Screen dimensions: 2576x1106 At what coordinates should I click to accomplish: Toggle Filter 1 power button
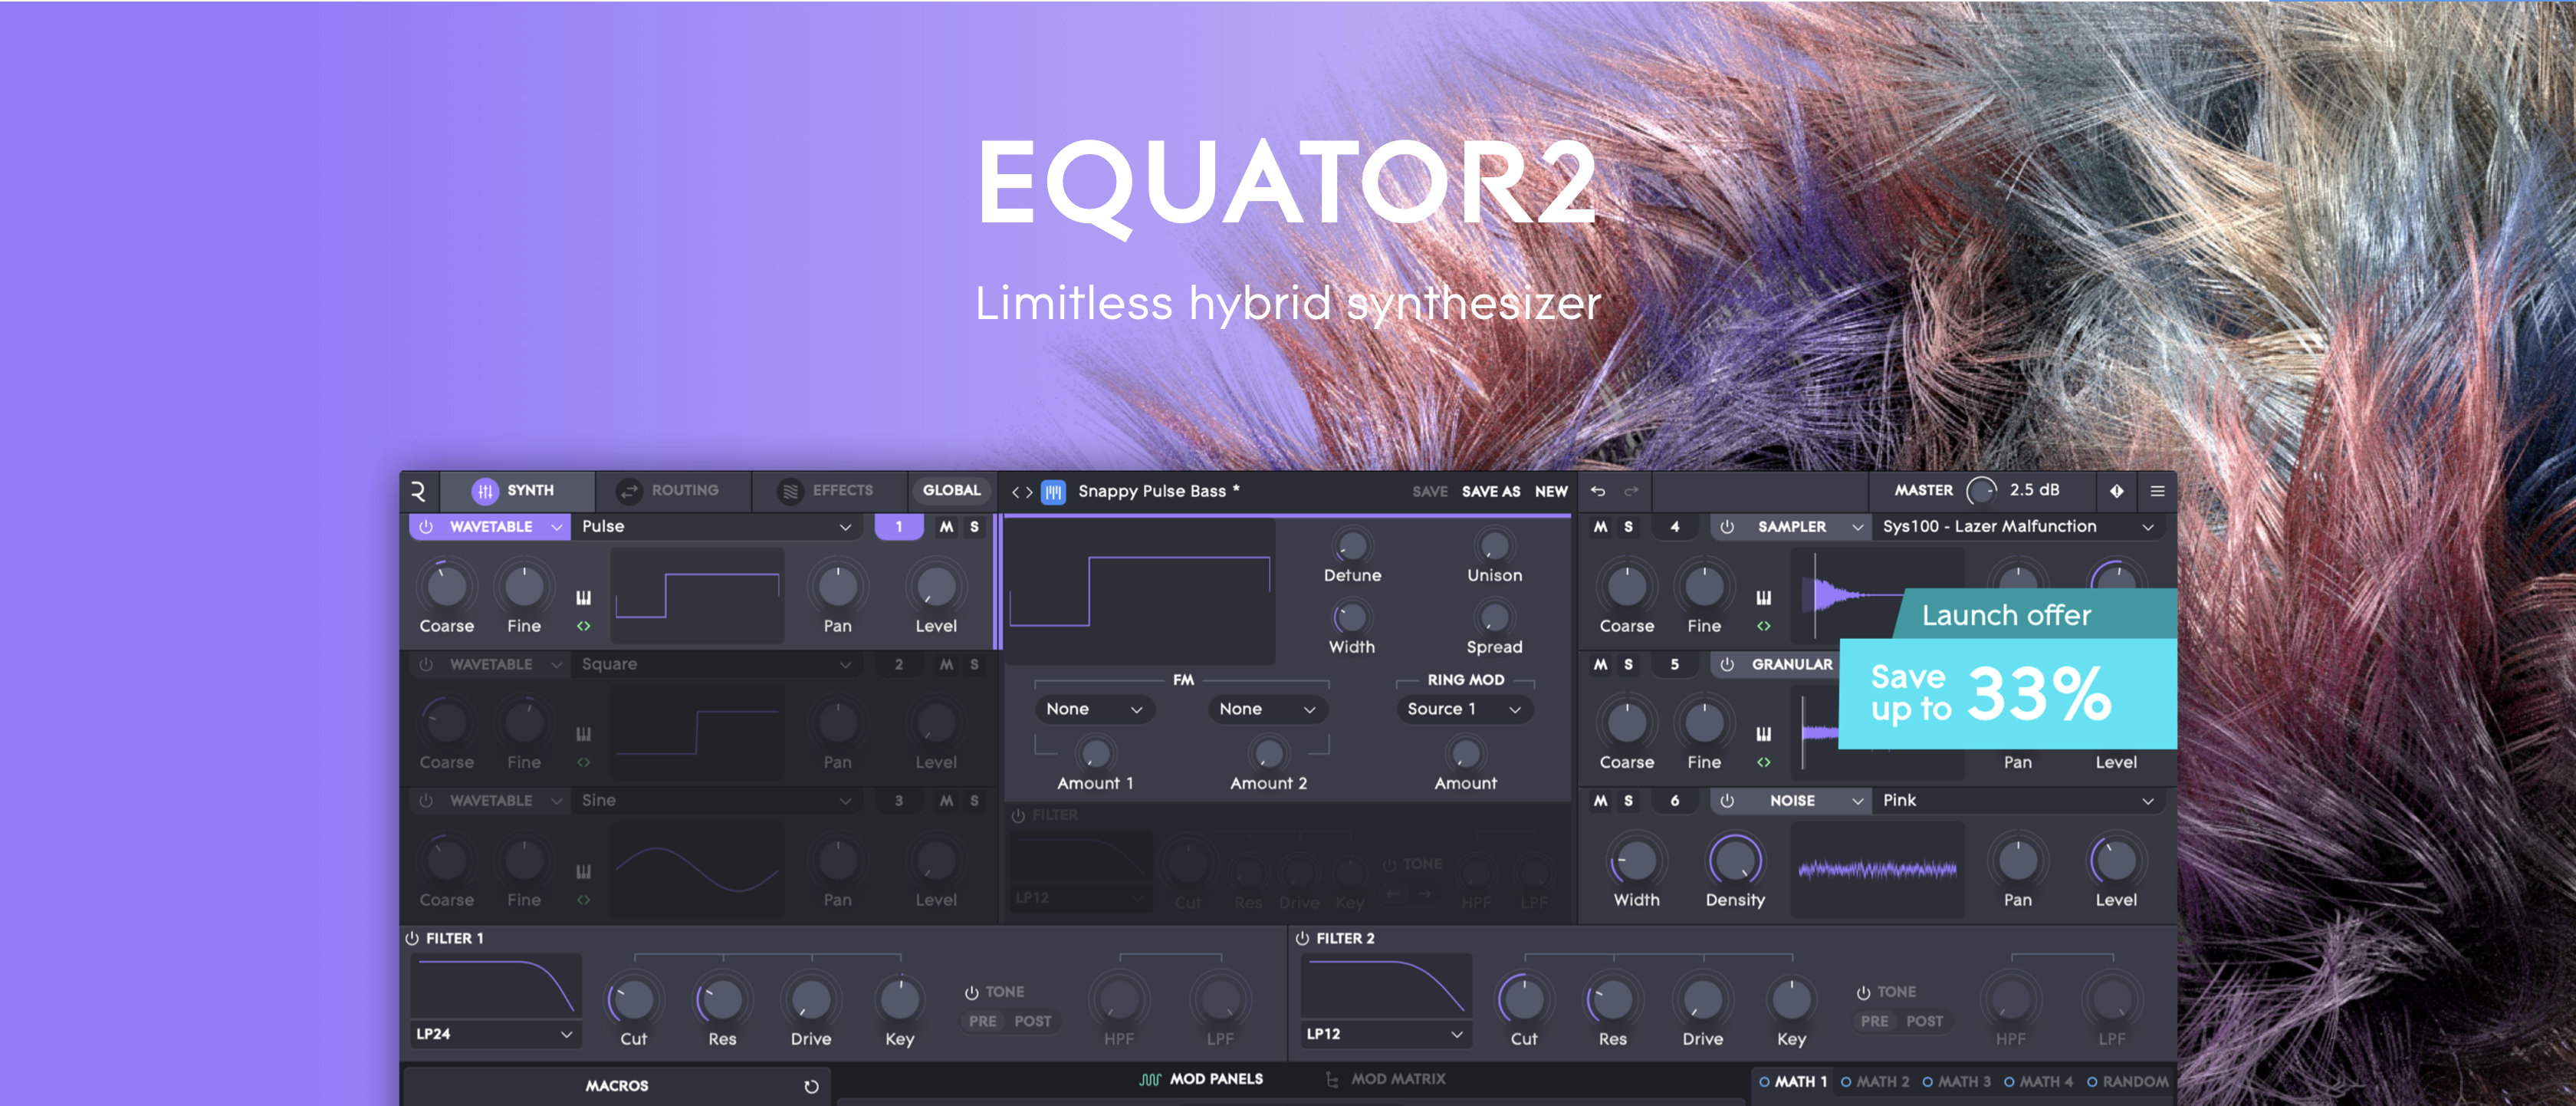412,938
